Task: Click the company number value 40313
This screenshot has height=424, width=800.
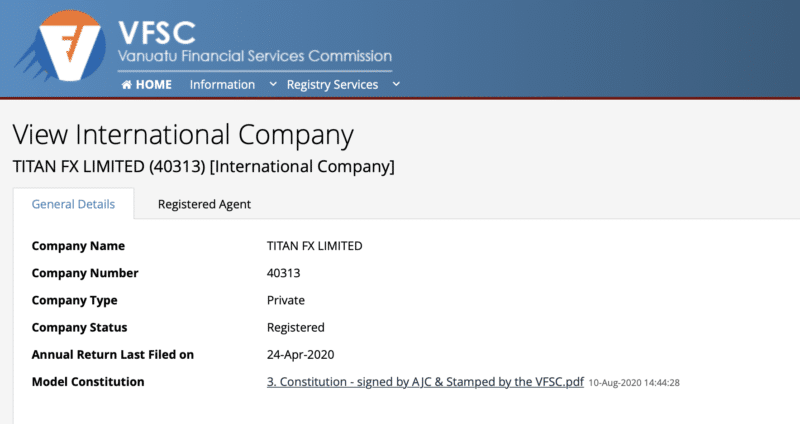Action: click(x=283, y=273)
